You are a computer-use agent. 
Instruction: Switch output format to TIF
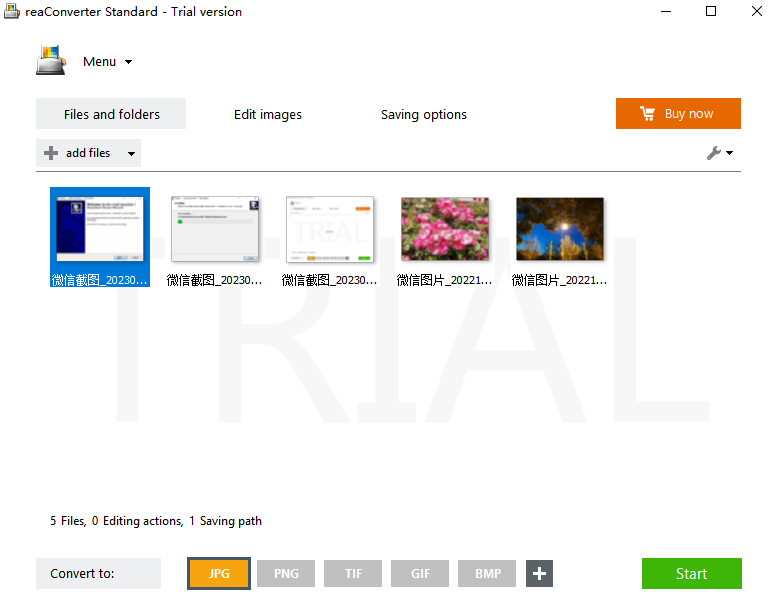(x=353, y=574)
